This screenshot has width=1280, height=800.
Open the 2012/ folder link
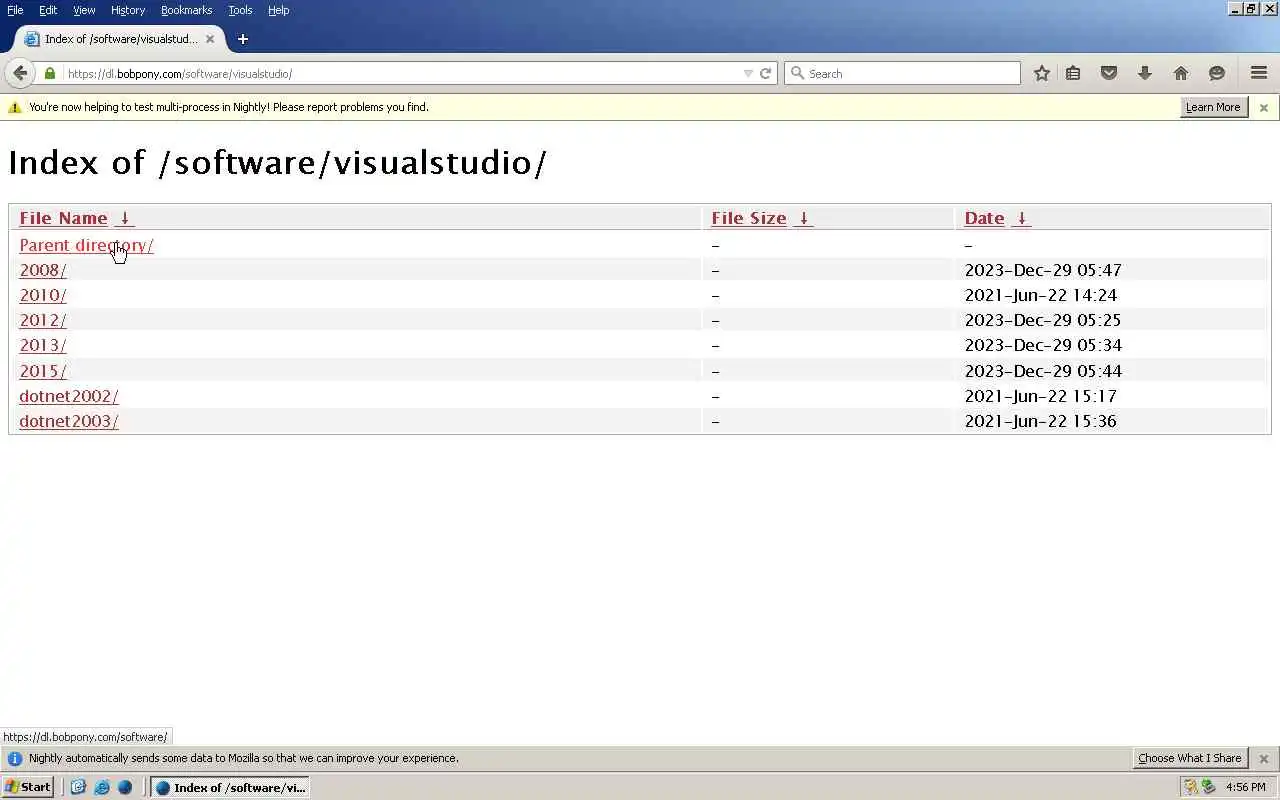pos(43,320)
